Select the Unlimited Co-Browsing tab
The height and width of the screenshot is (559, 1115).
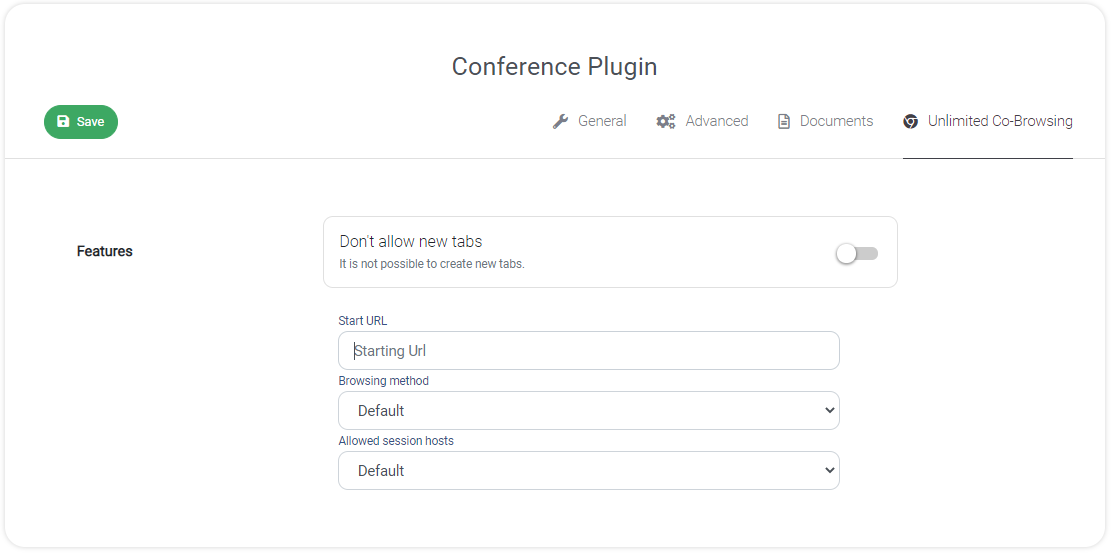pos(988,122)
